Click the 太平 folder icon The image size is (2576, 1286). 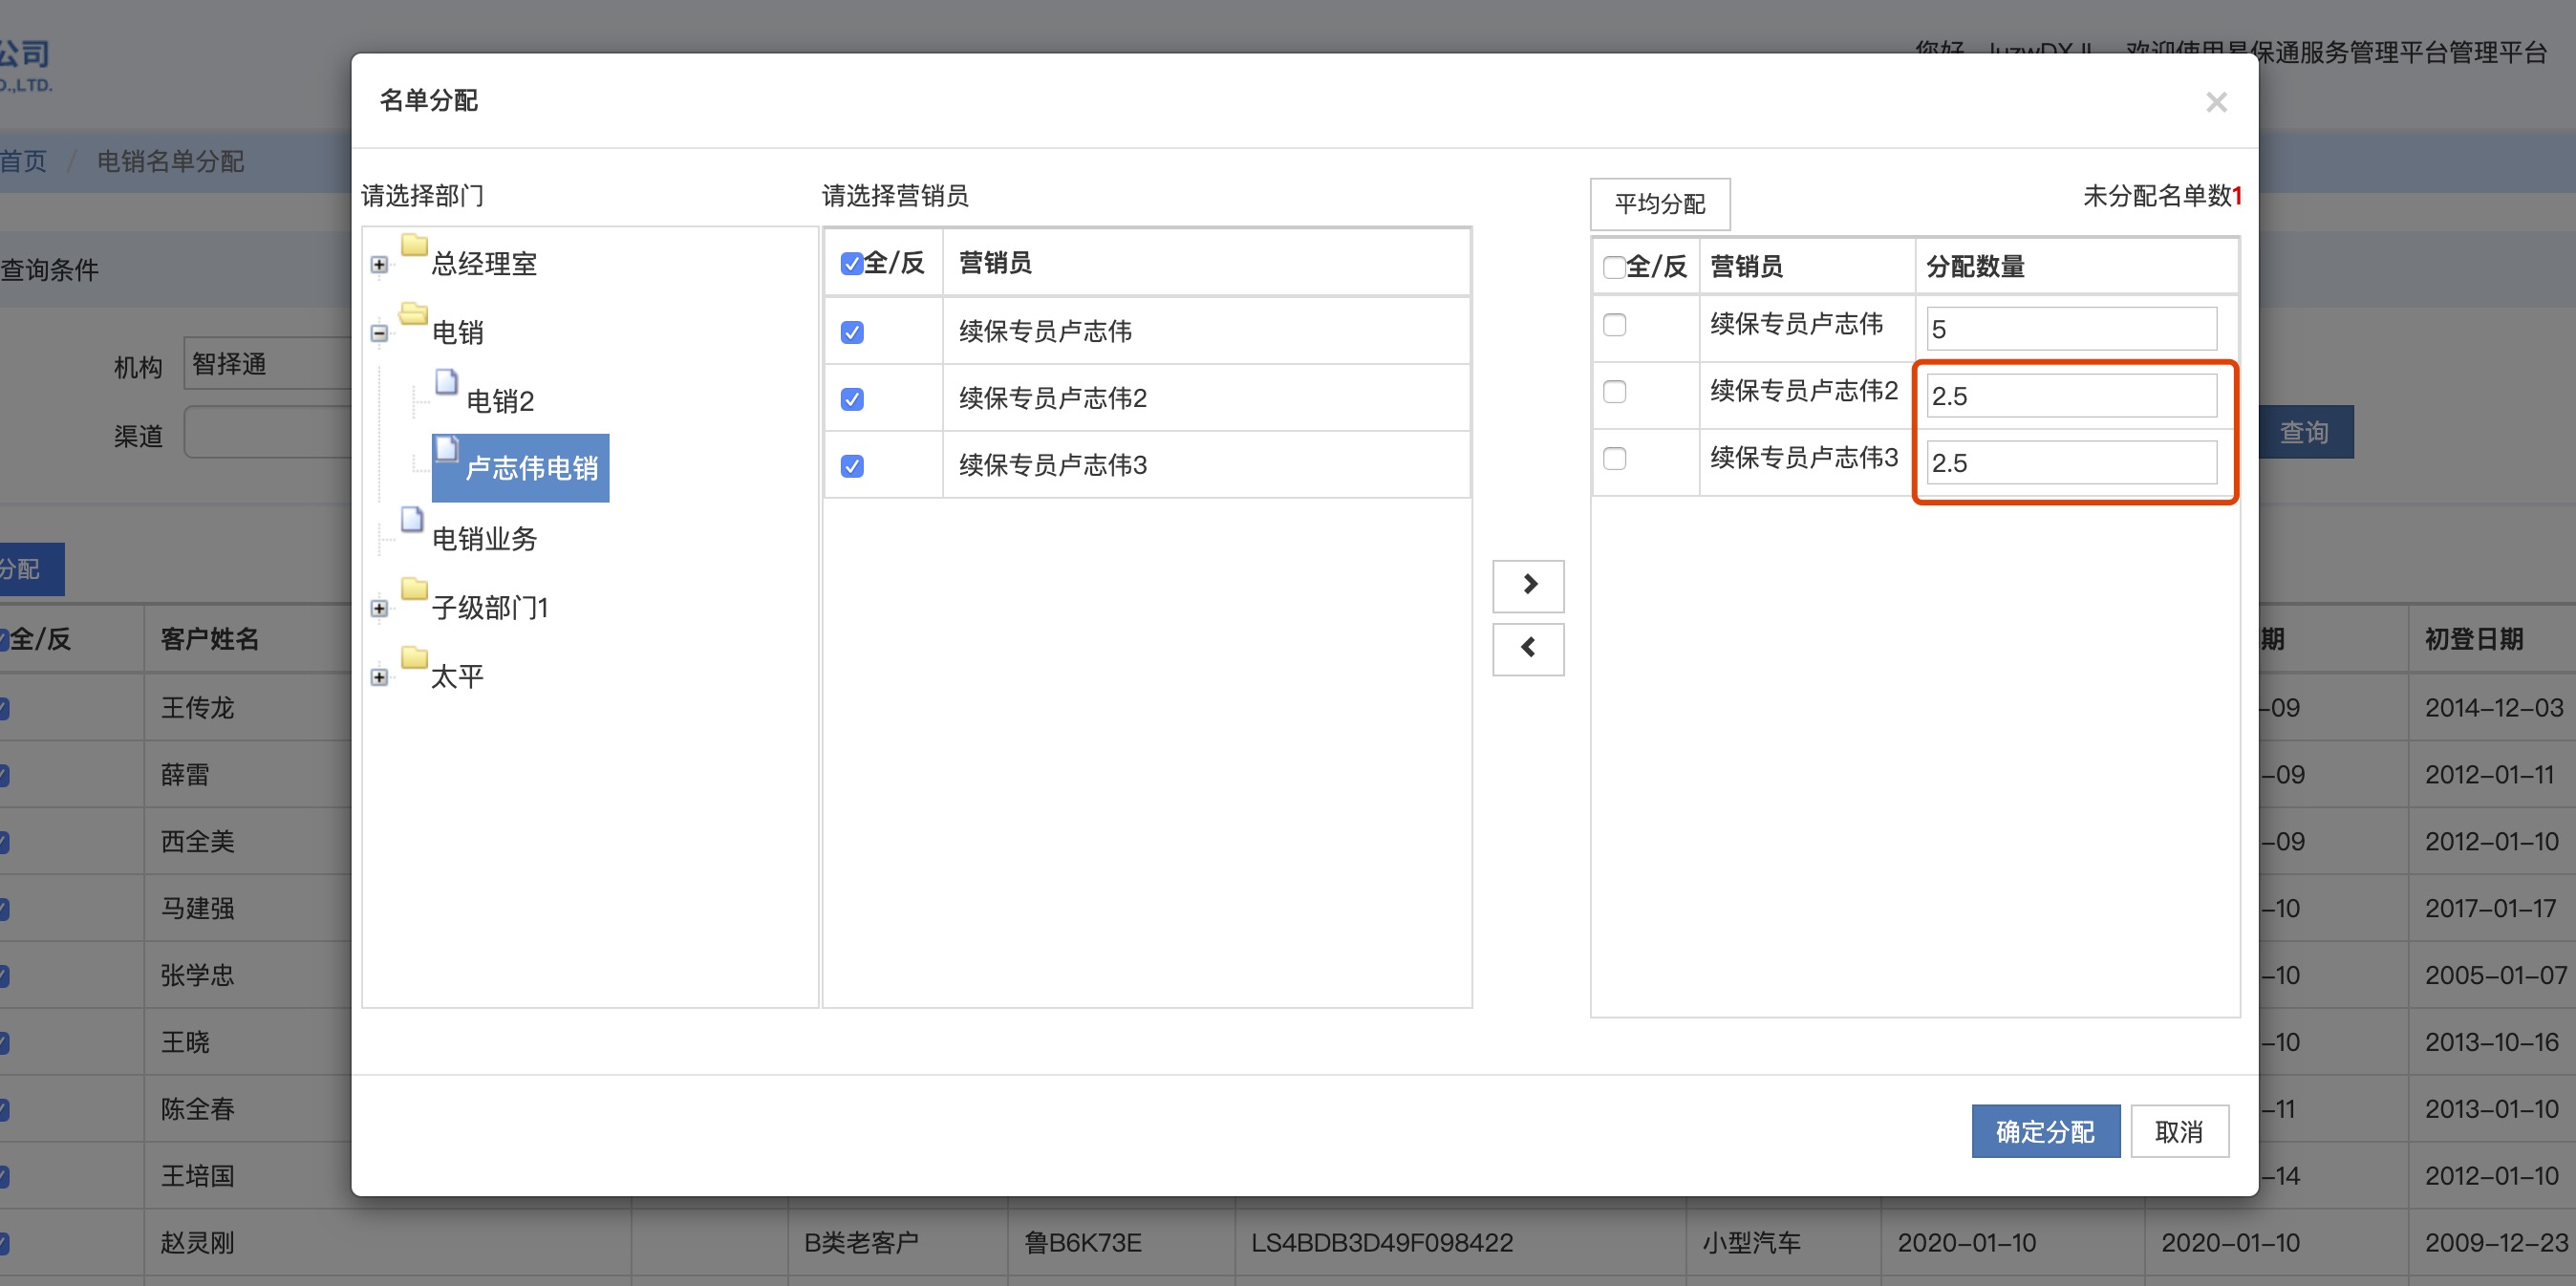pos(414,659)
